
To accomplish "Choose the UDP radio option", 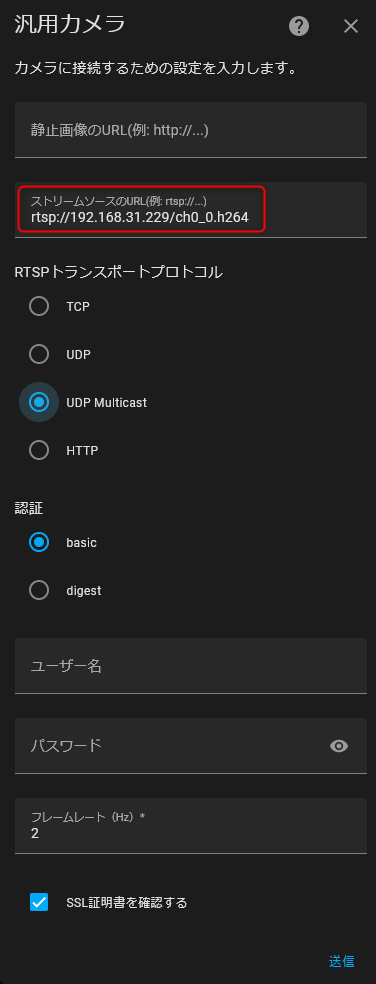I will pos(39,355).
